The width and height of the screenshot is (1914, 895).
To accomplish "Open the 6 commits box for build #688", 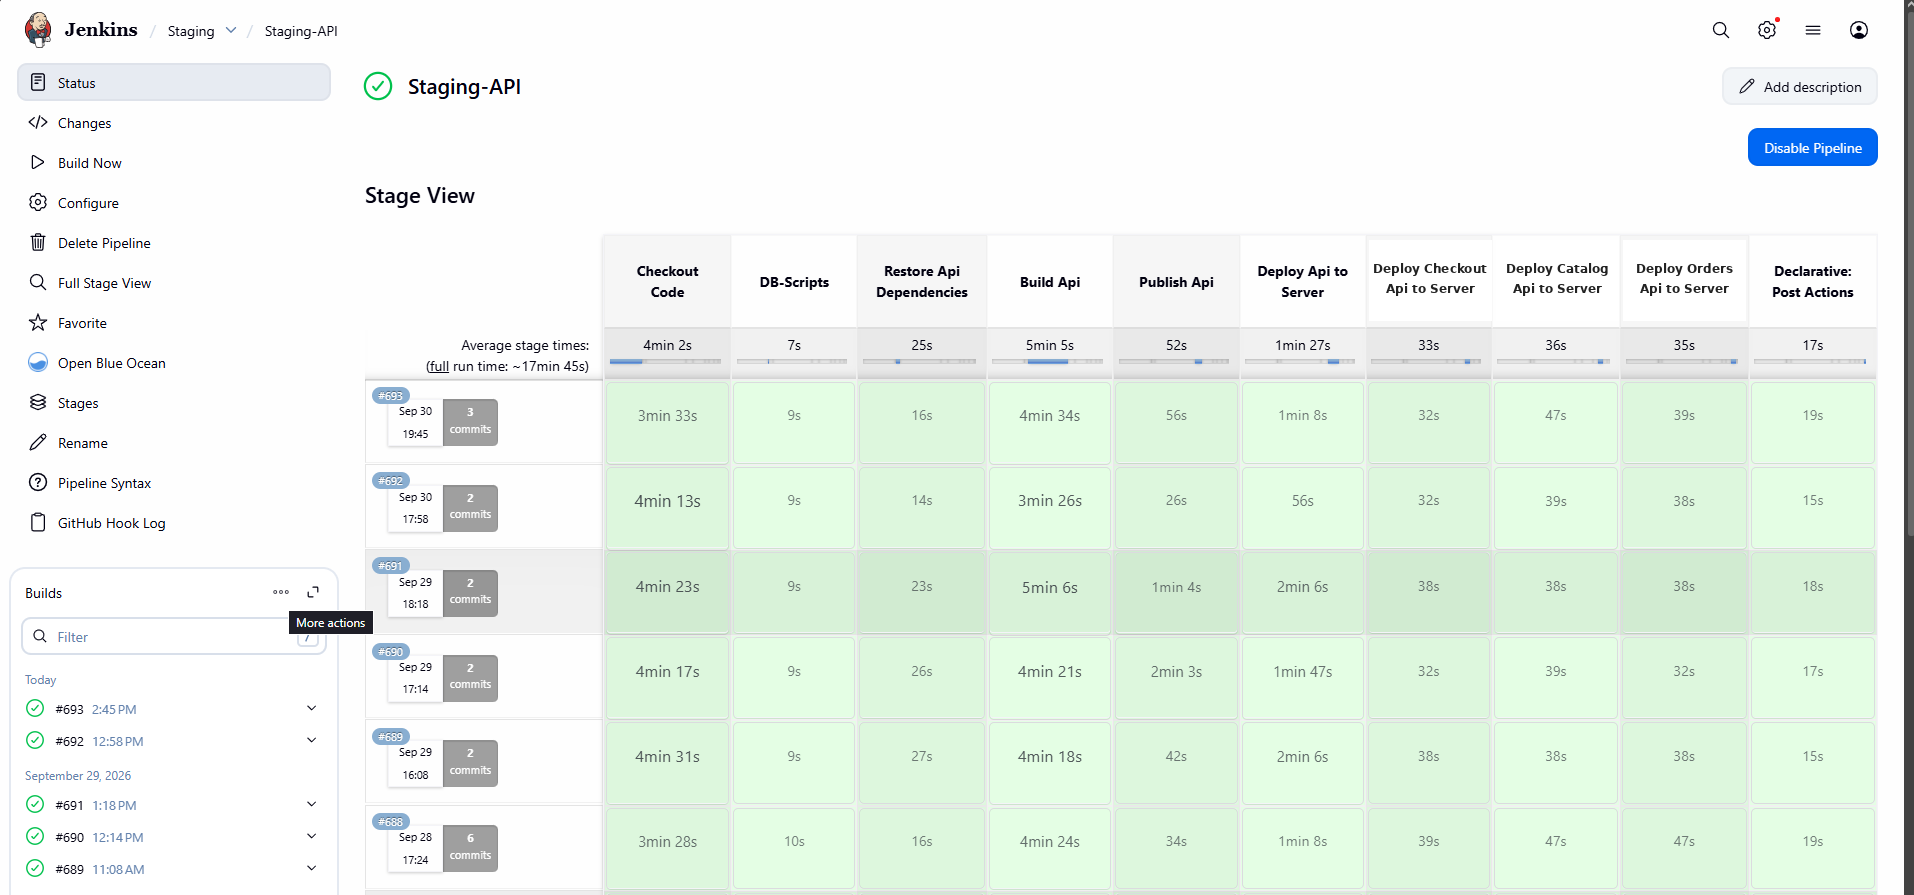I will pyautogui.click(x=470, y=847).
